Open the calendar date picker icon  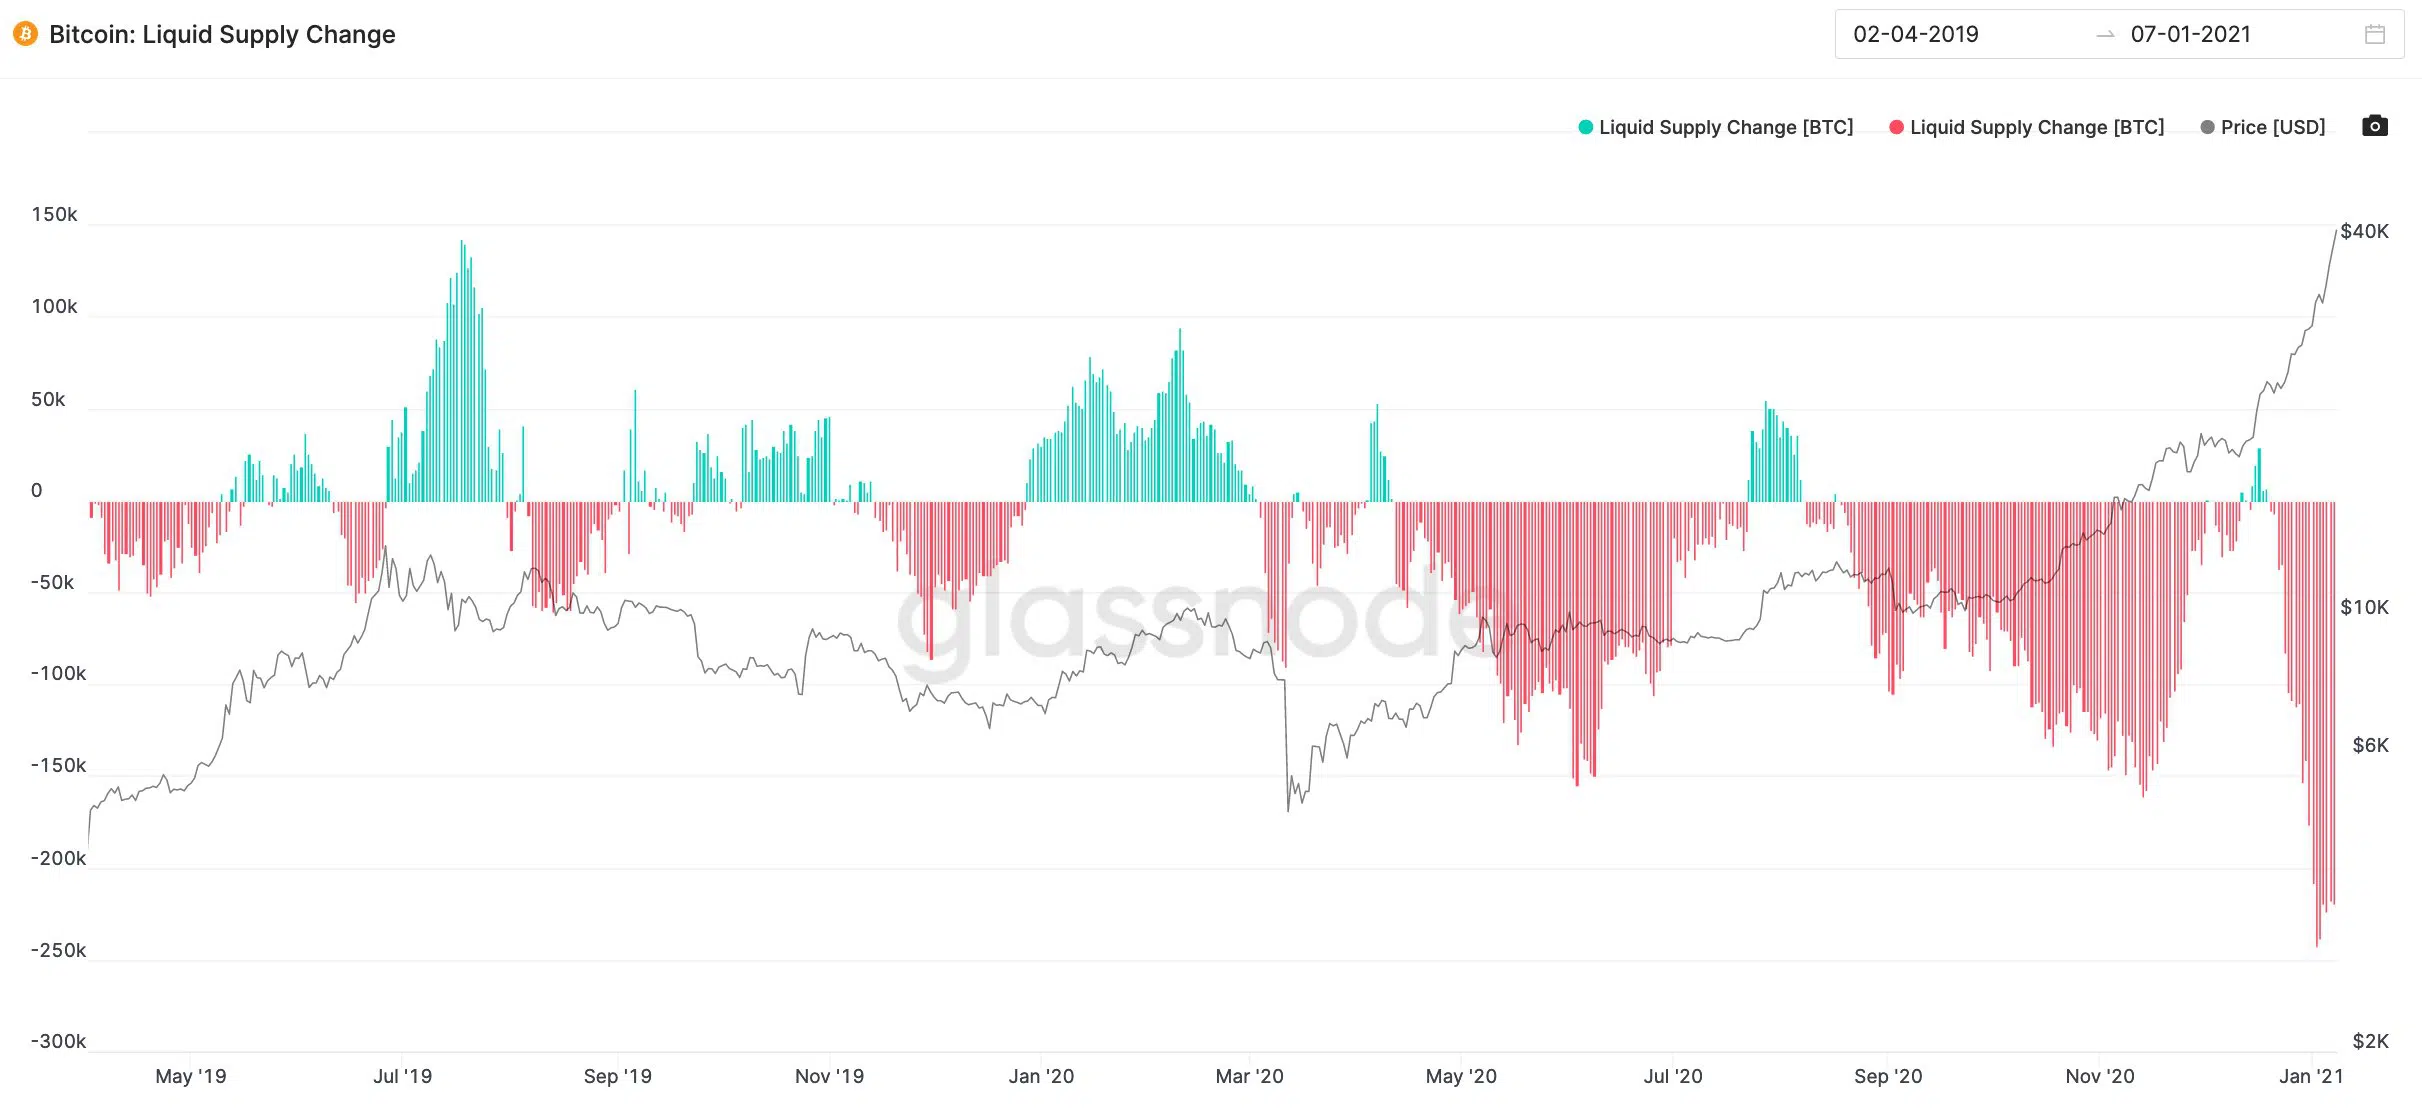coord(2375,35)
